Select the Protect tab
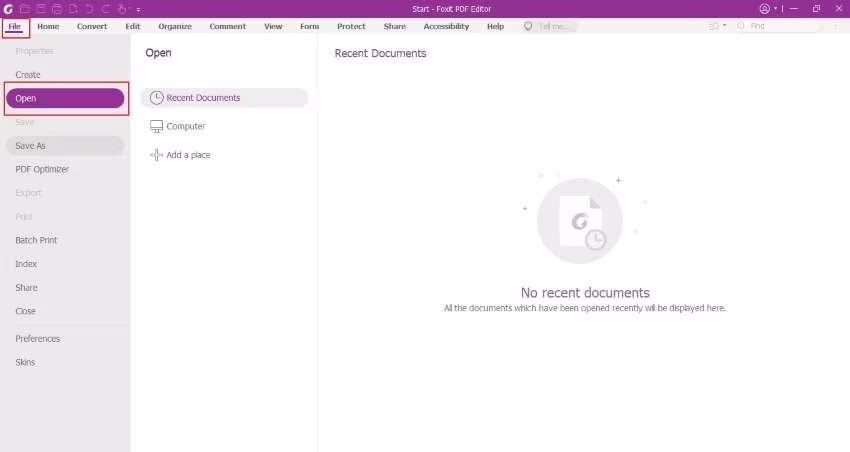The image size is (850, 452). [351, 26]
